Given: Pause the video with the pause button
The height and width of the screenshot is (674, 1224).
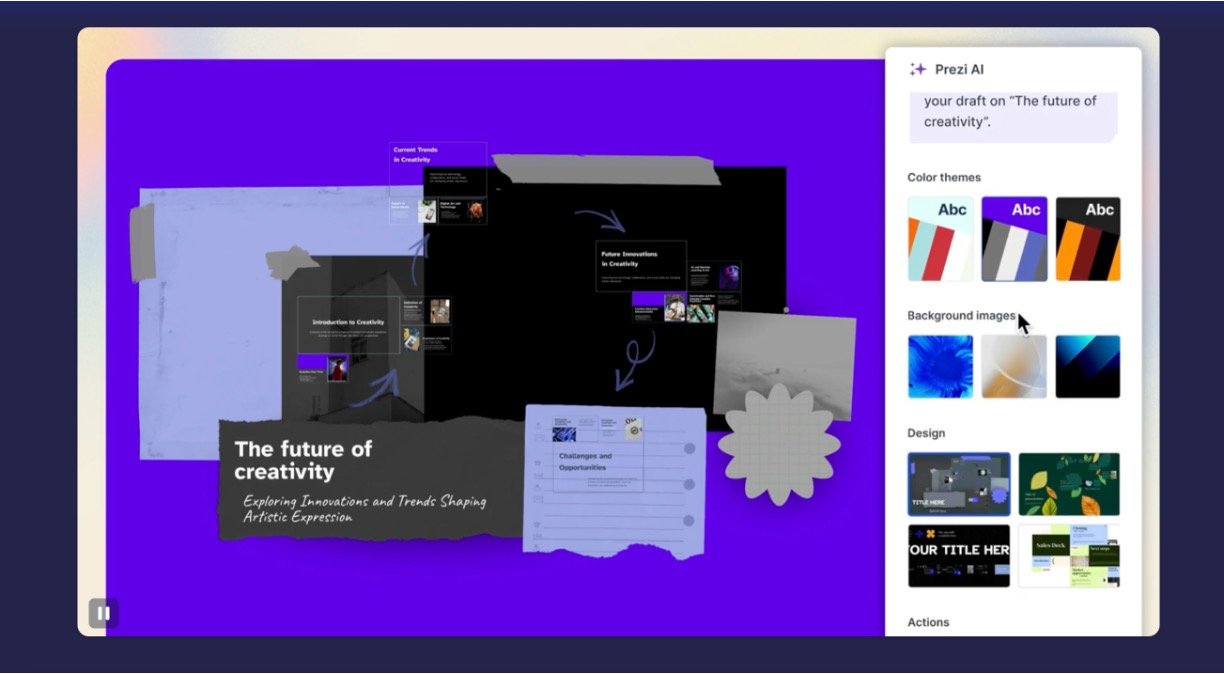Looking at the screenshot, I should pyautogui.click(x=103, y=613).
